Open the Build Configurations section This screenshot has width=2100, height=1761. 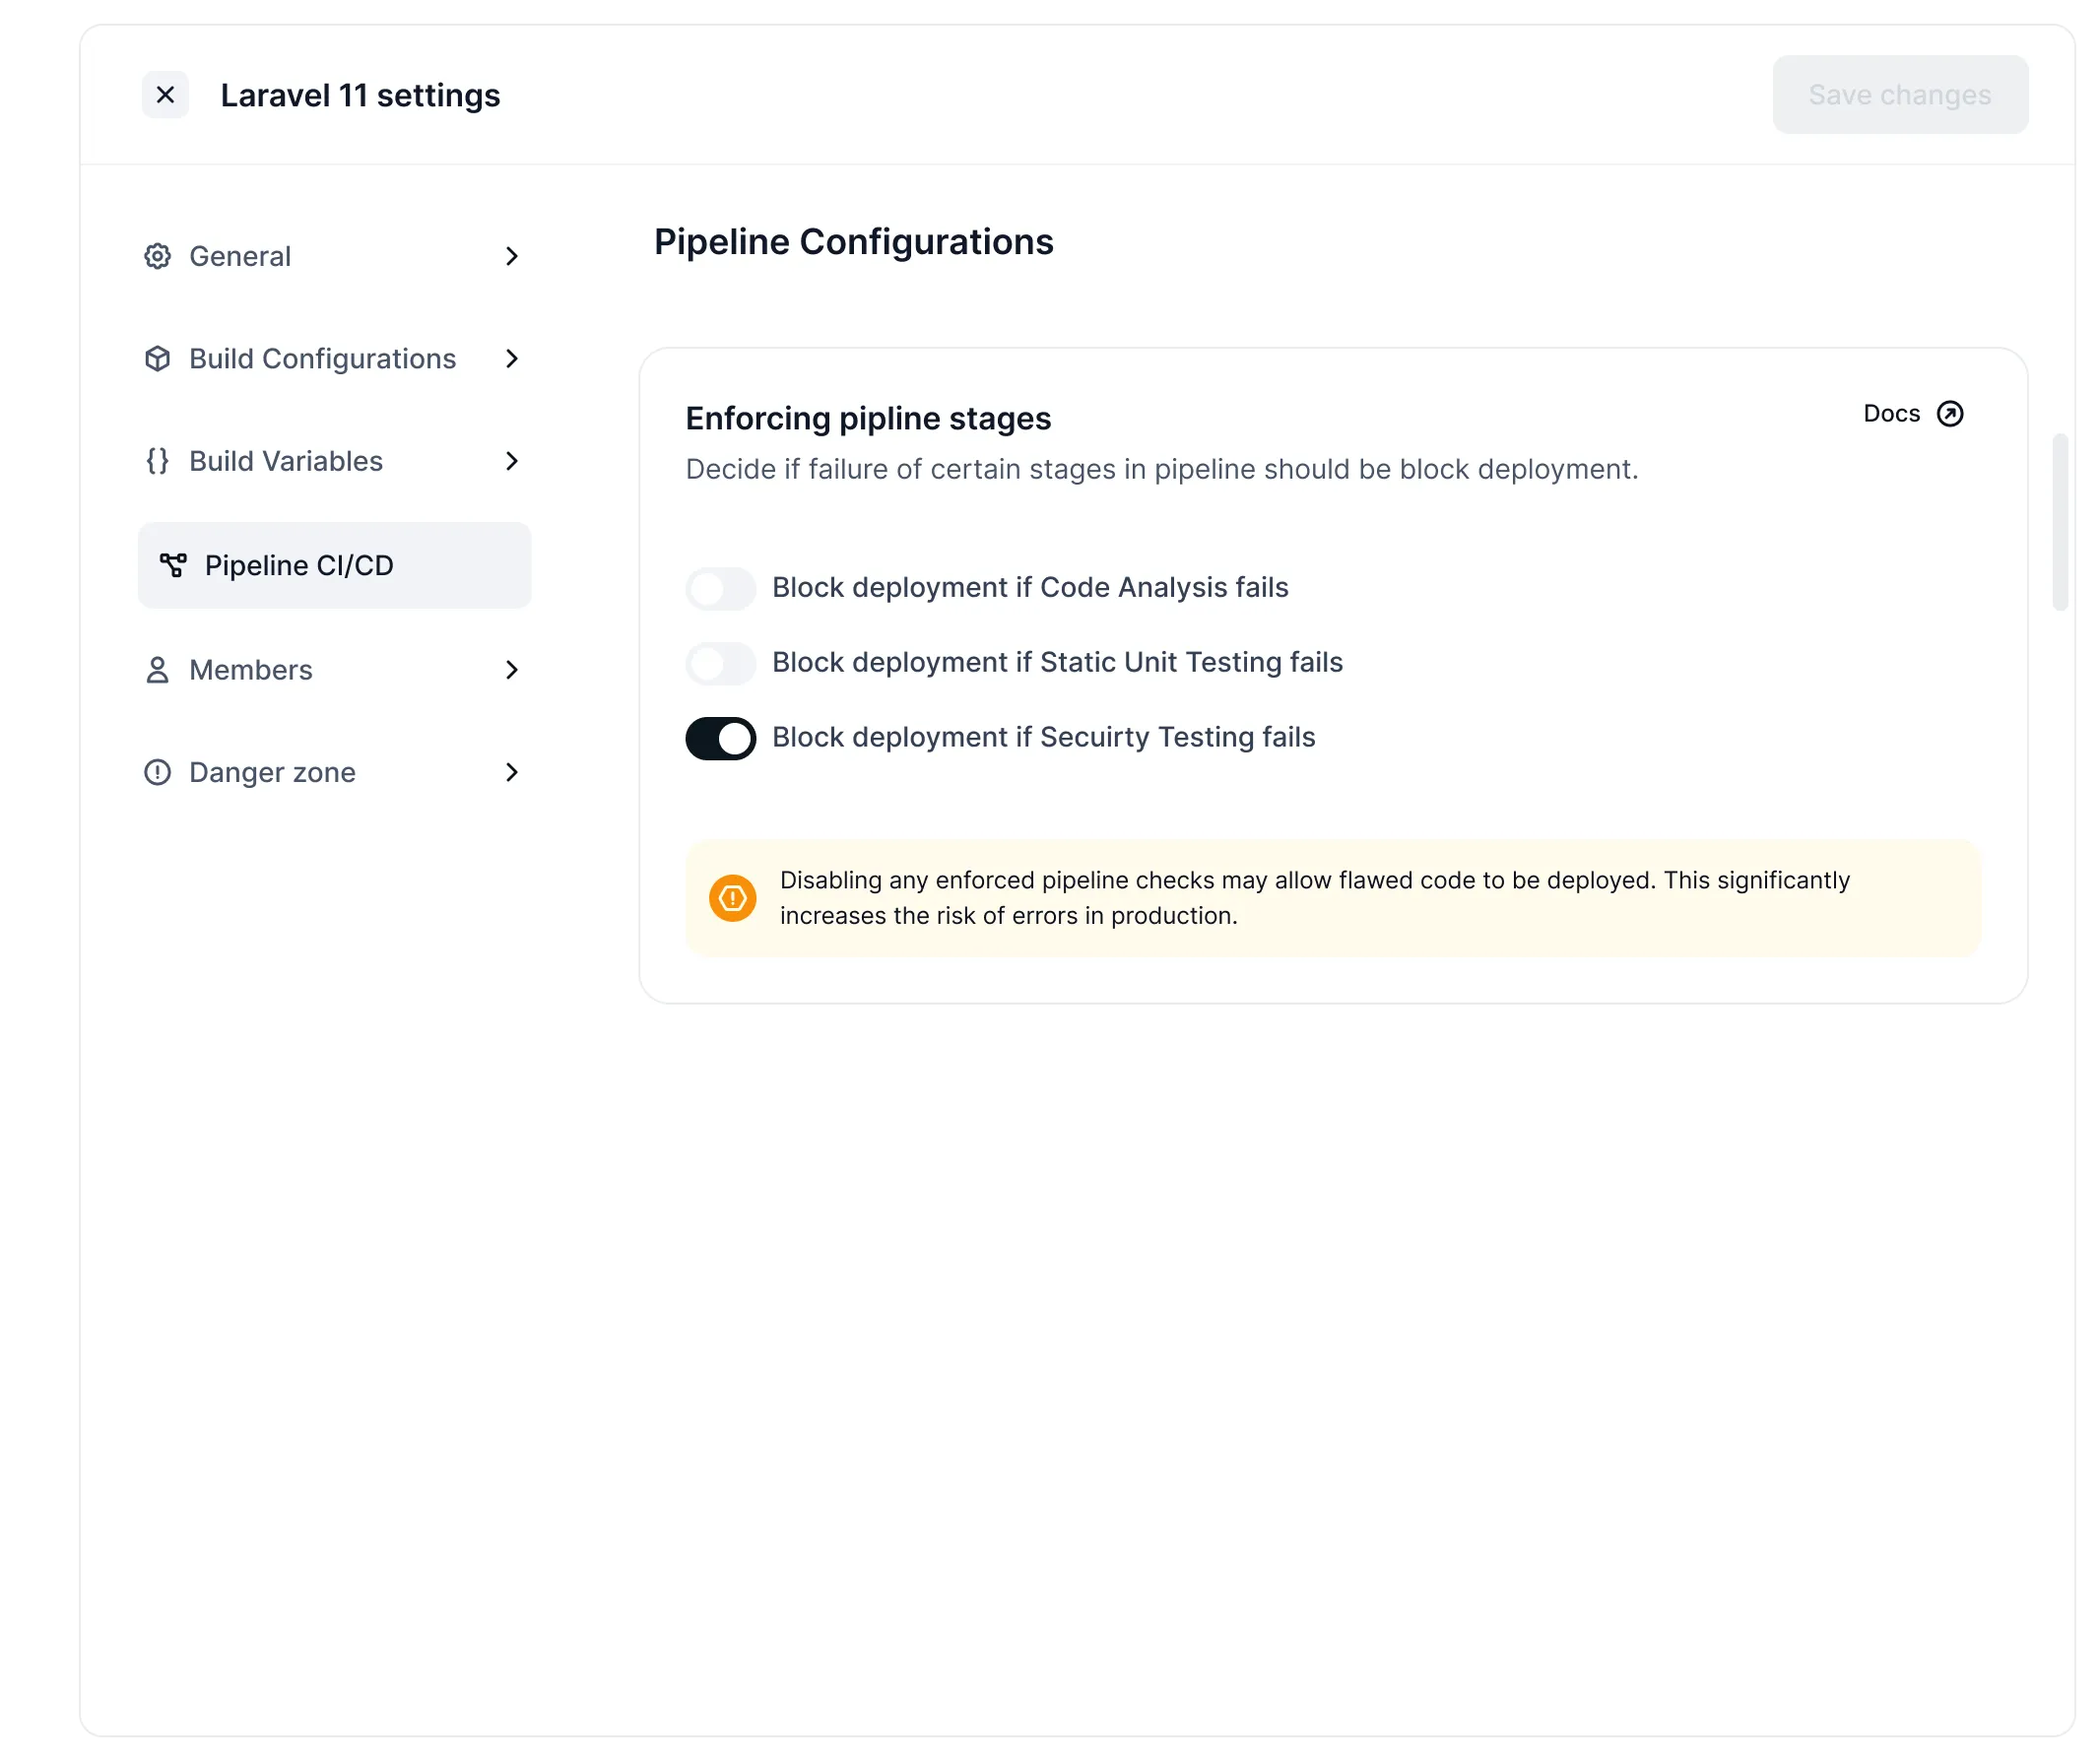coord(334,359)
